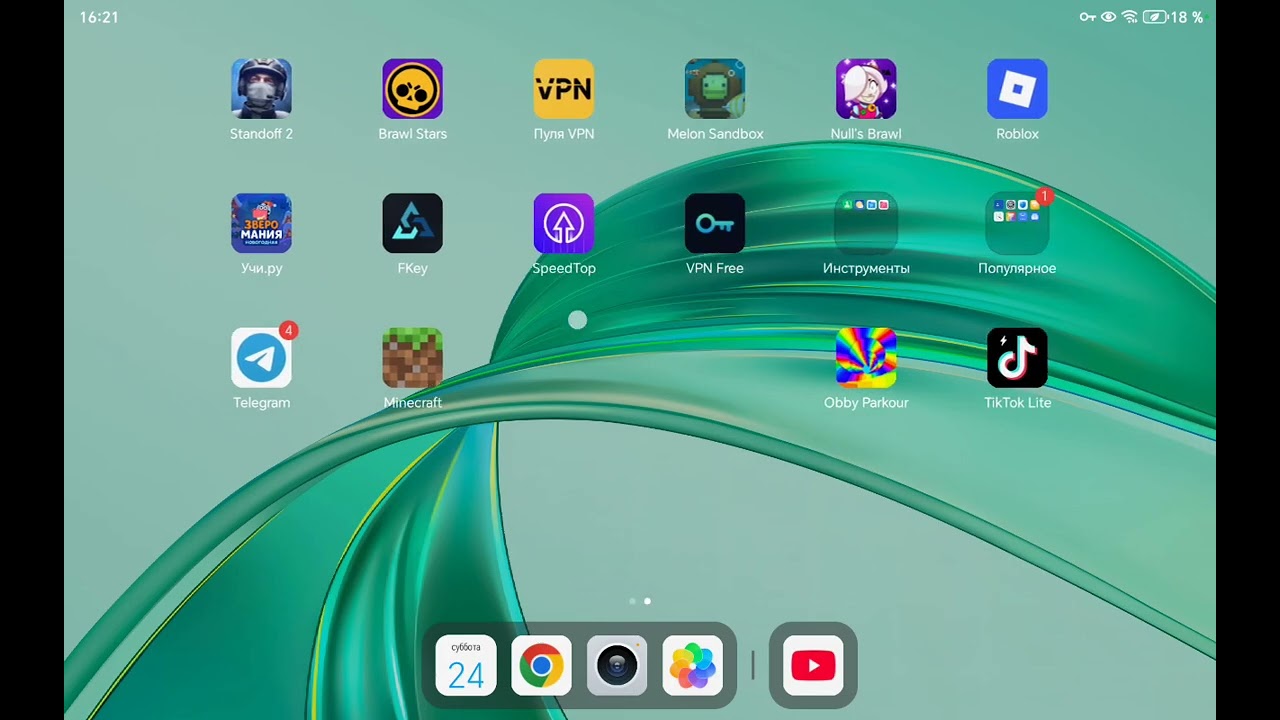This screenshot has width=1280, height=720.
Task: Launch the FKey app
Action: [x=412, y=223]
